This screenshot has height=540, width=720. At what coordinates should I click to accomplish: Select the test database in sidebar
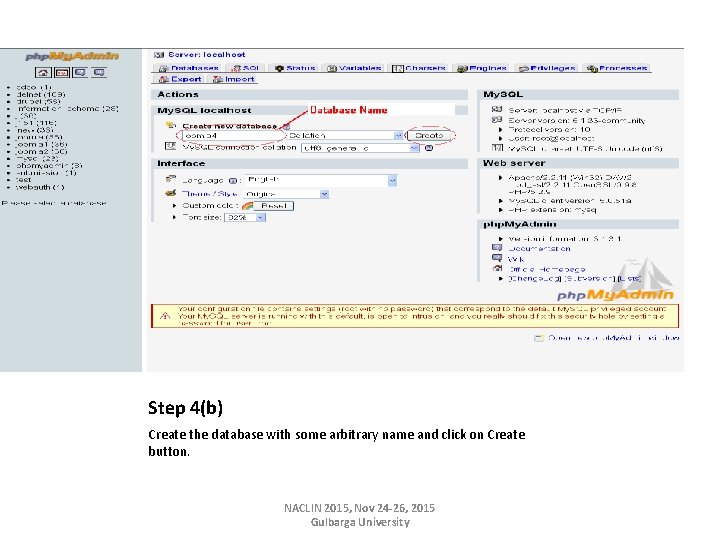(23, 180)
